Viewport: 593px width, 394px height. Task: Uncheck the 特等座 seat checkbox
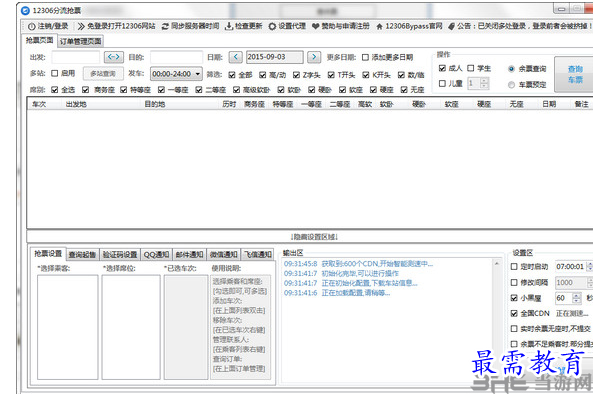point(124,90)
